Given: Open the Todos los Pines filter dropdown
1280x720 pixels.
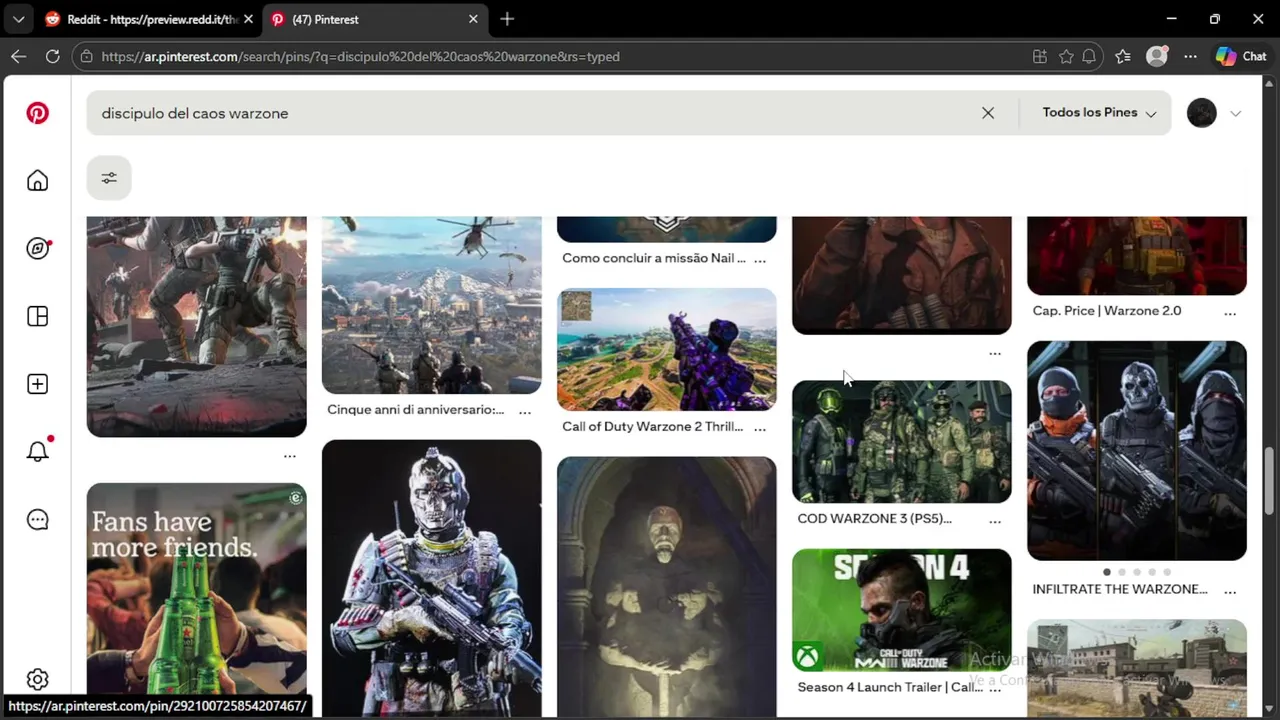Looking at the screenshot, I should pyautogui.click(x=1099, y=113).
